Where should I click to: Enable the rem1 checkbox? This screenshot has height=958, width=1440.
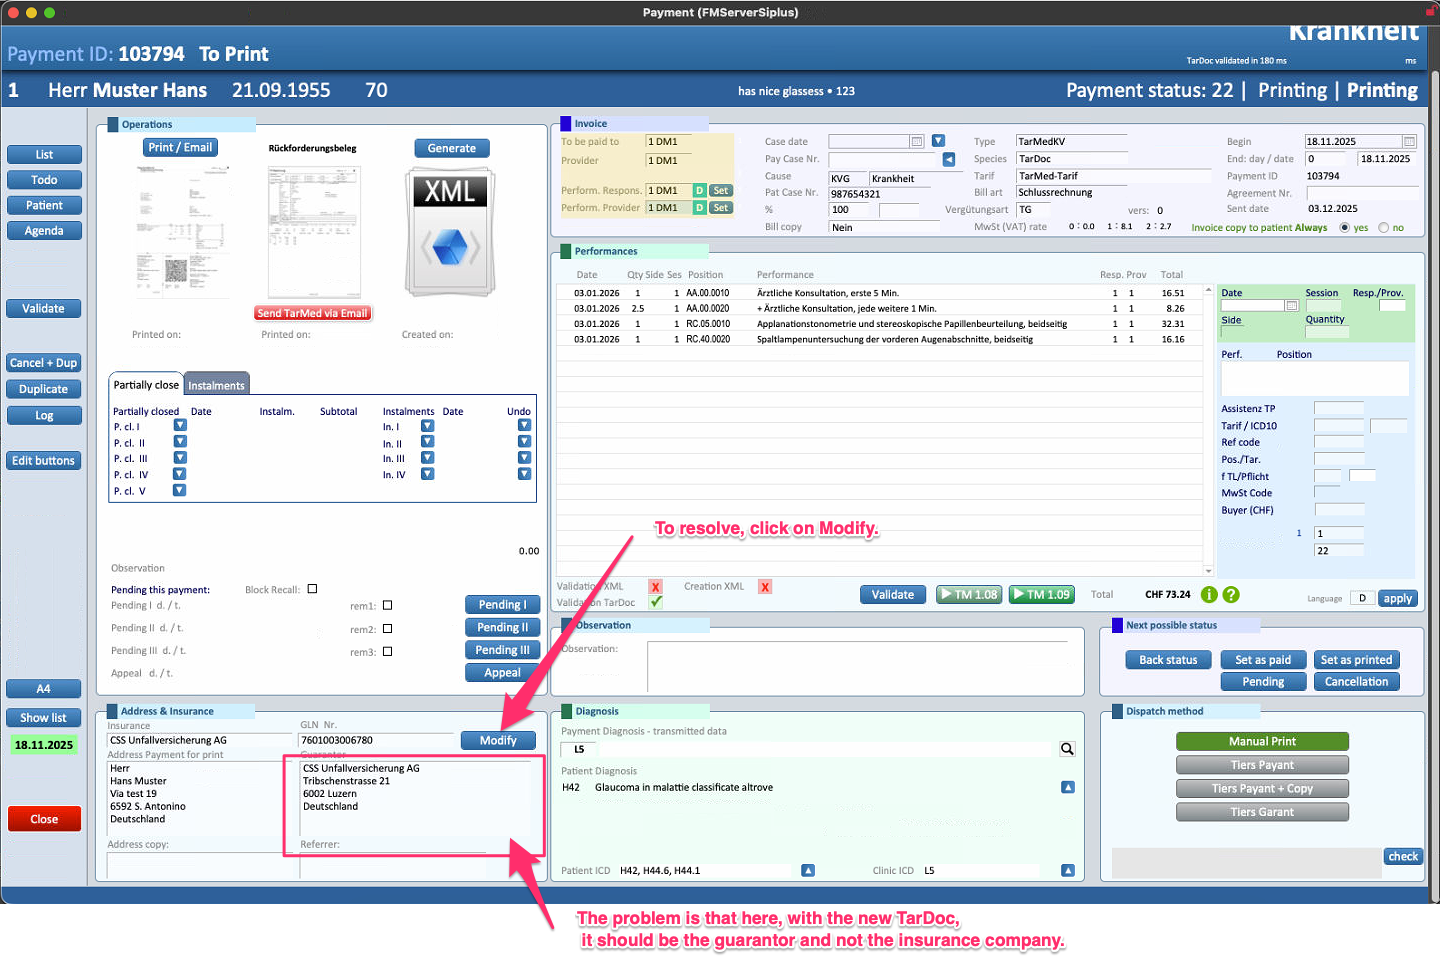(x=387, y=605)
